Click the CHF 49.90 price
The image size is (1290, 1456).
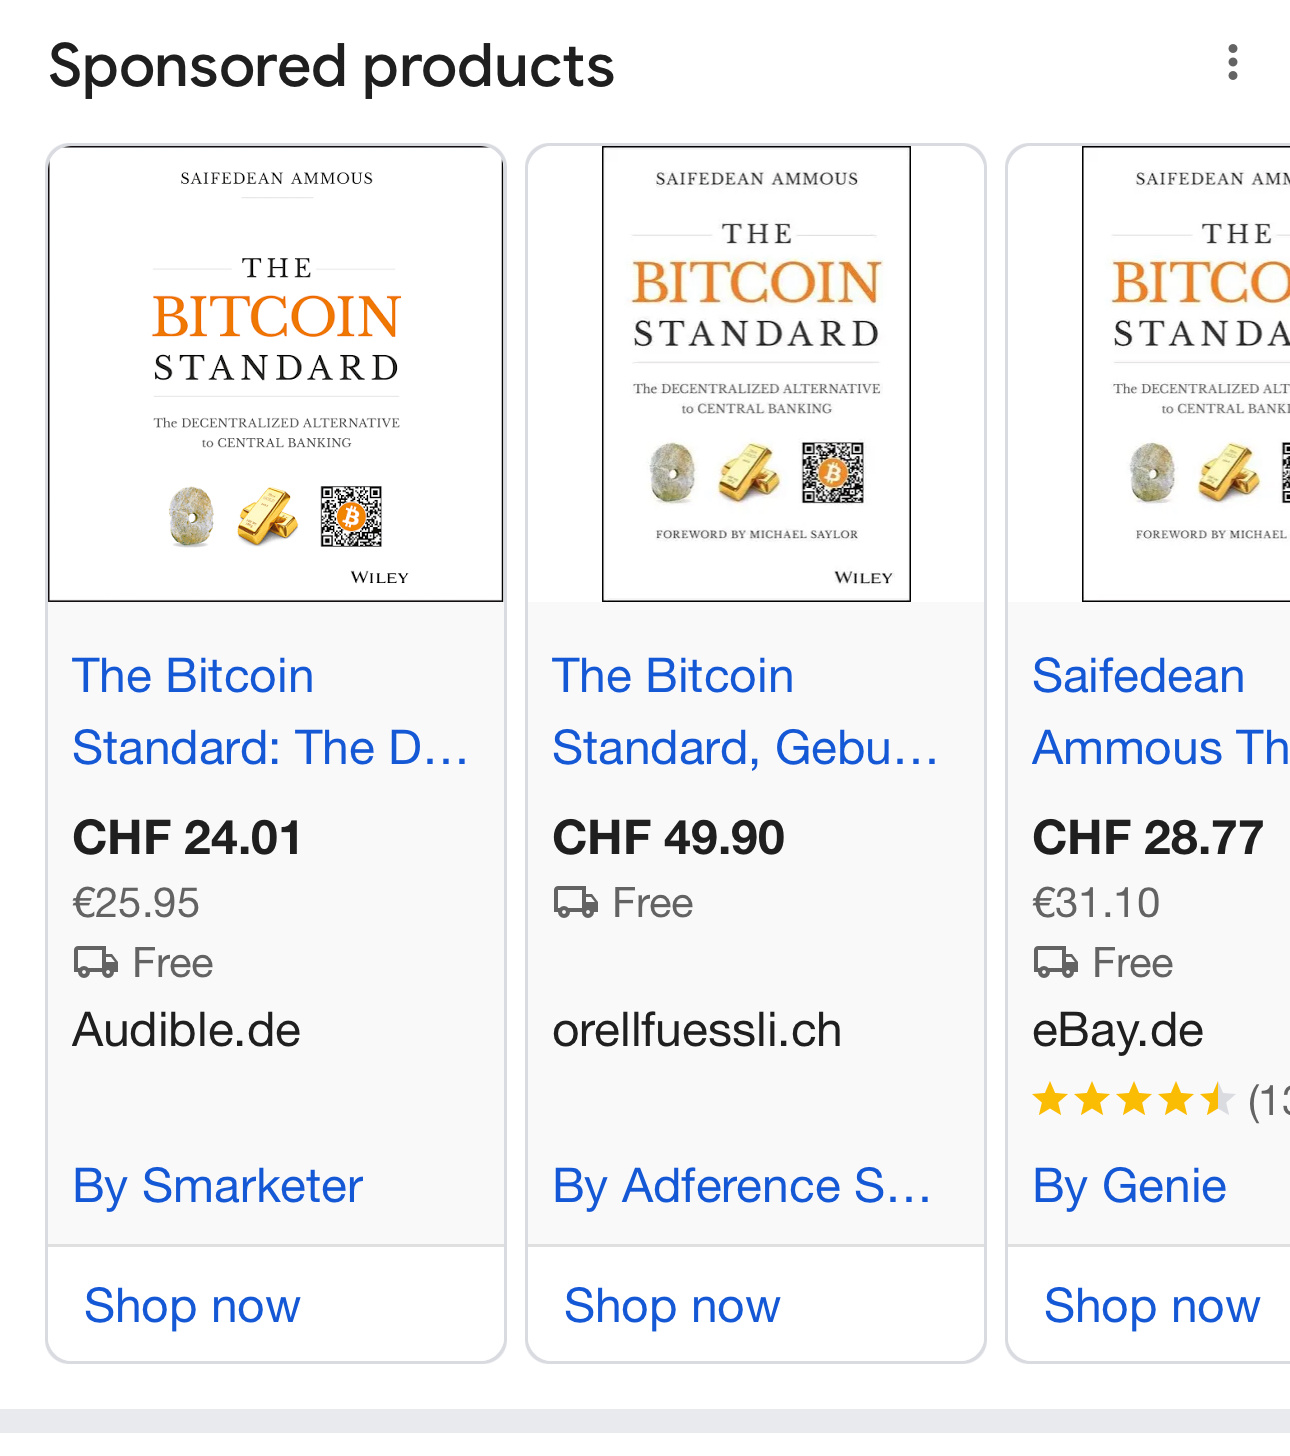tap(669, 837)
